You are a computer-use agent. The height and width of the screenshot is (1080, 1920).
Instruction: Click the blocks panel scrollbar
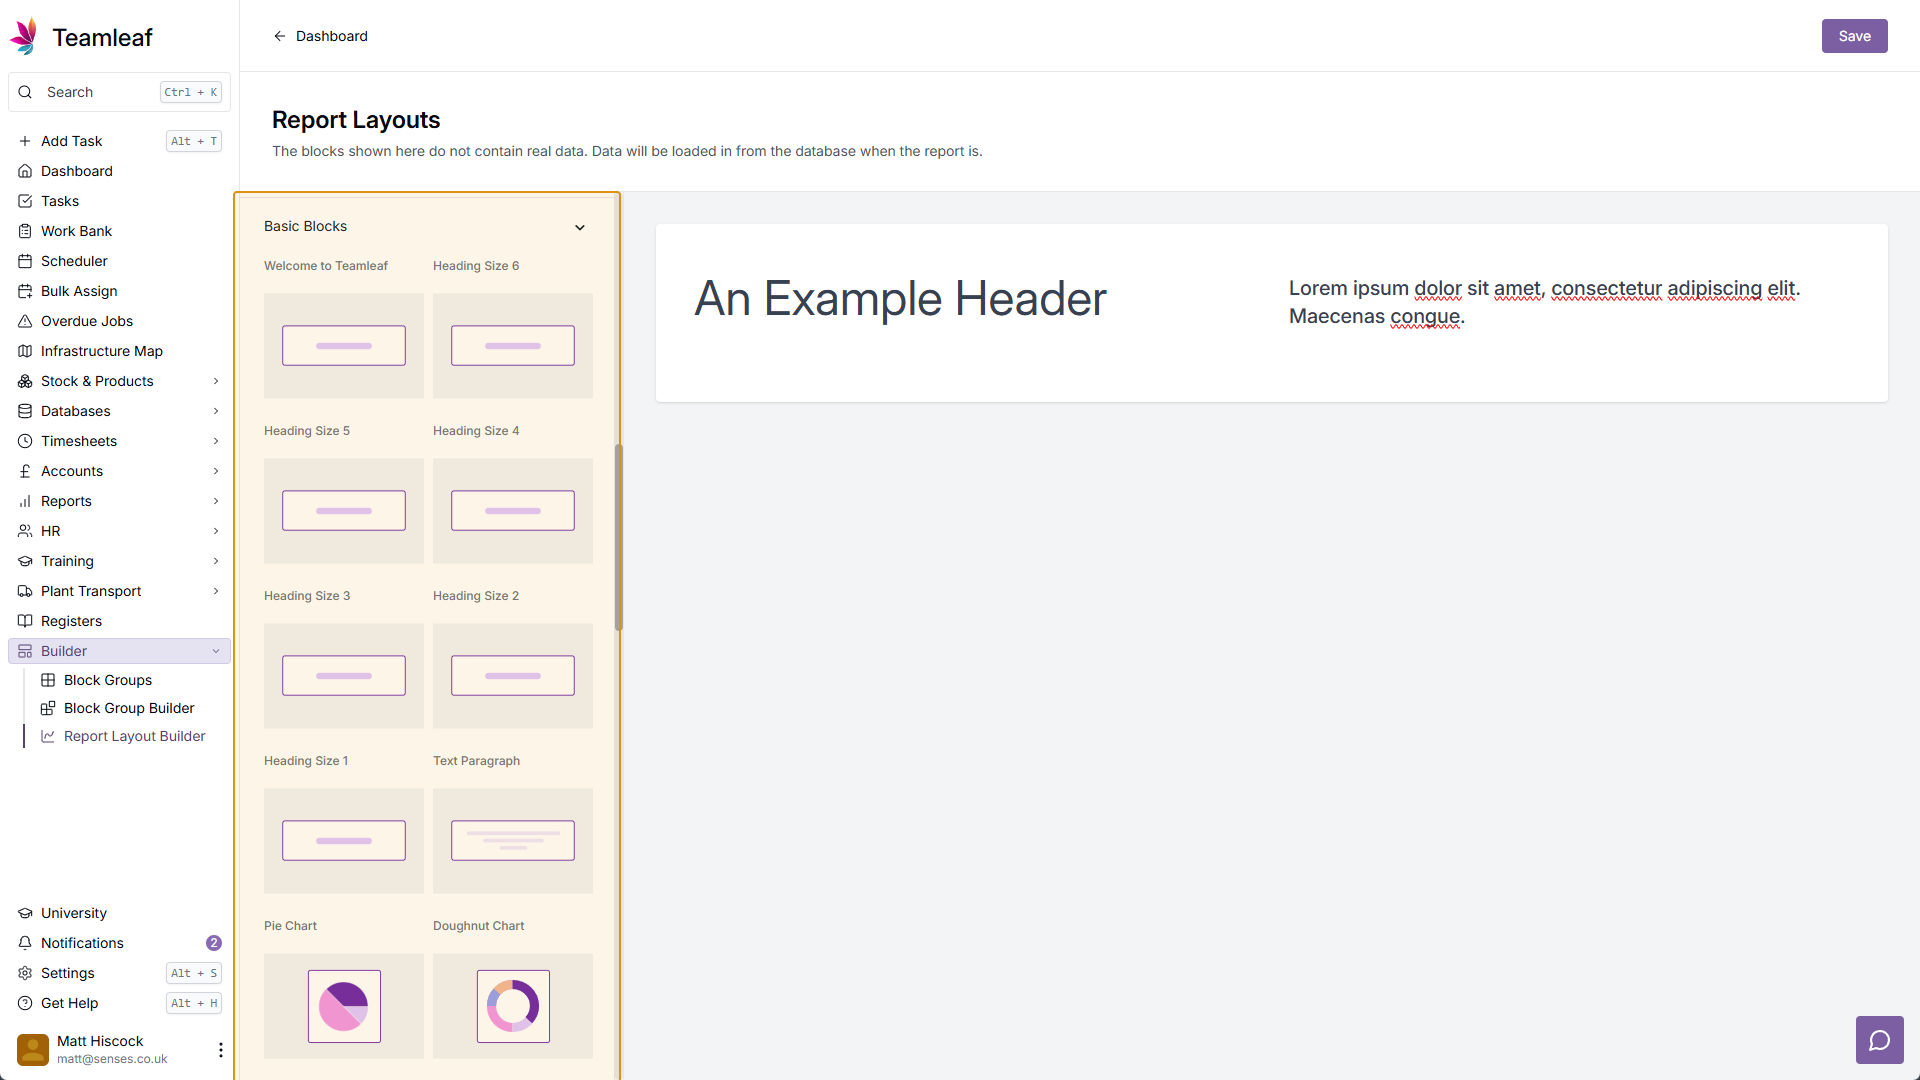coord(618,537)
